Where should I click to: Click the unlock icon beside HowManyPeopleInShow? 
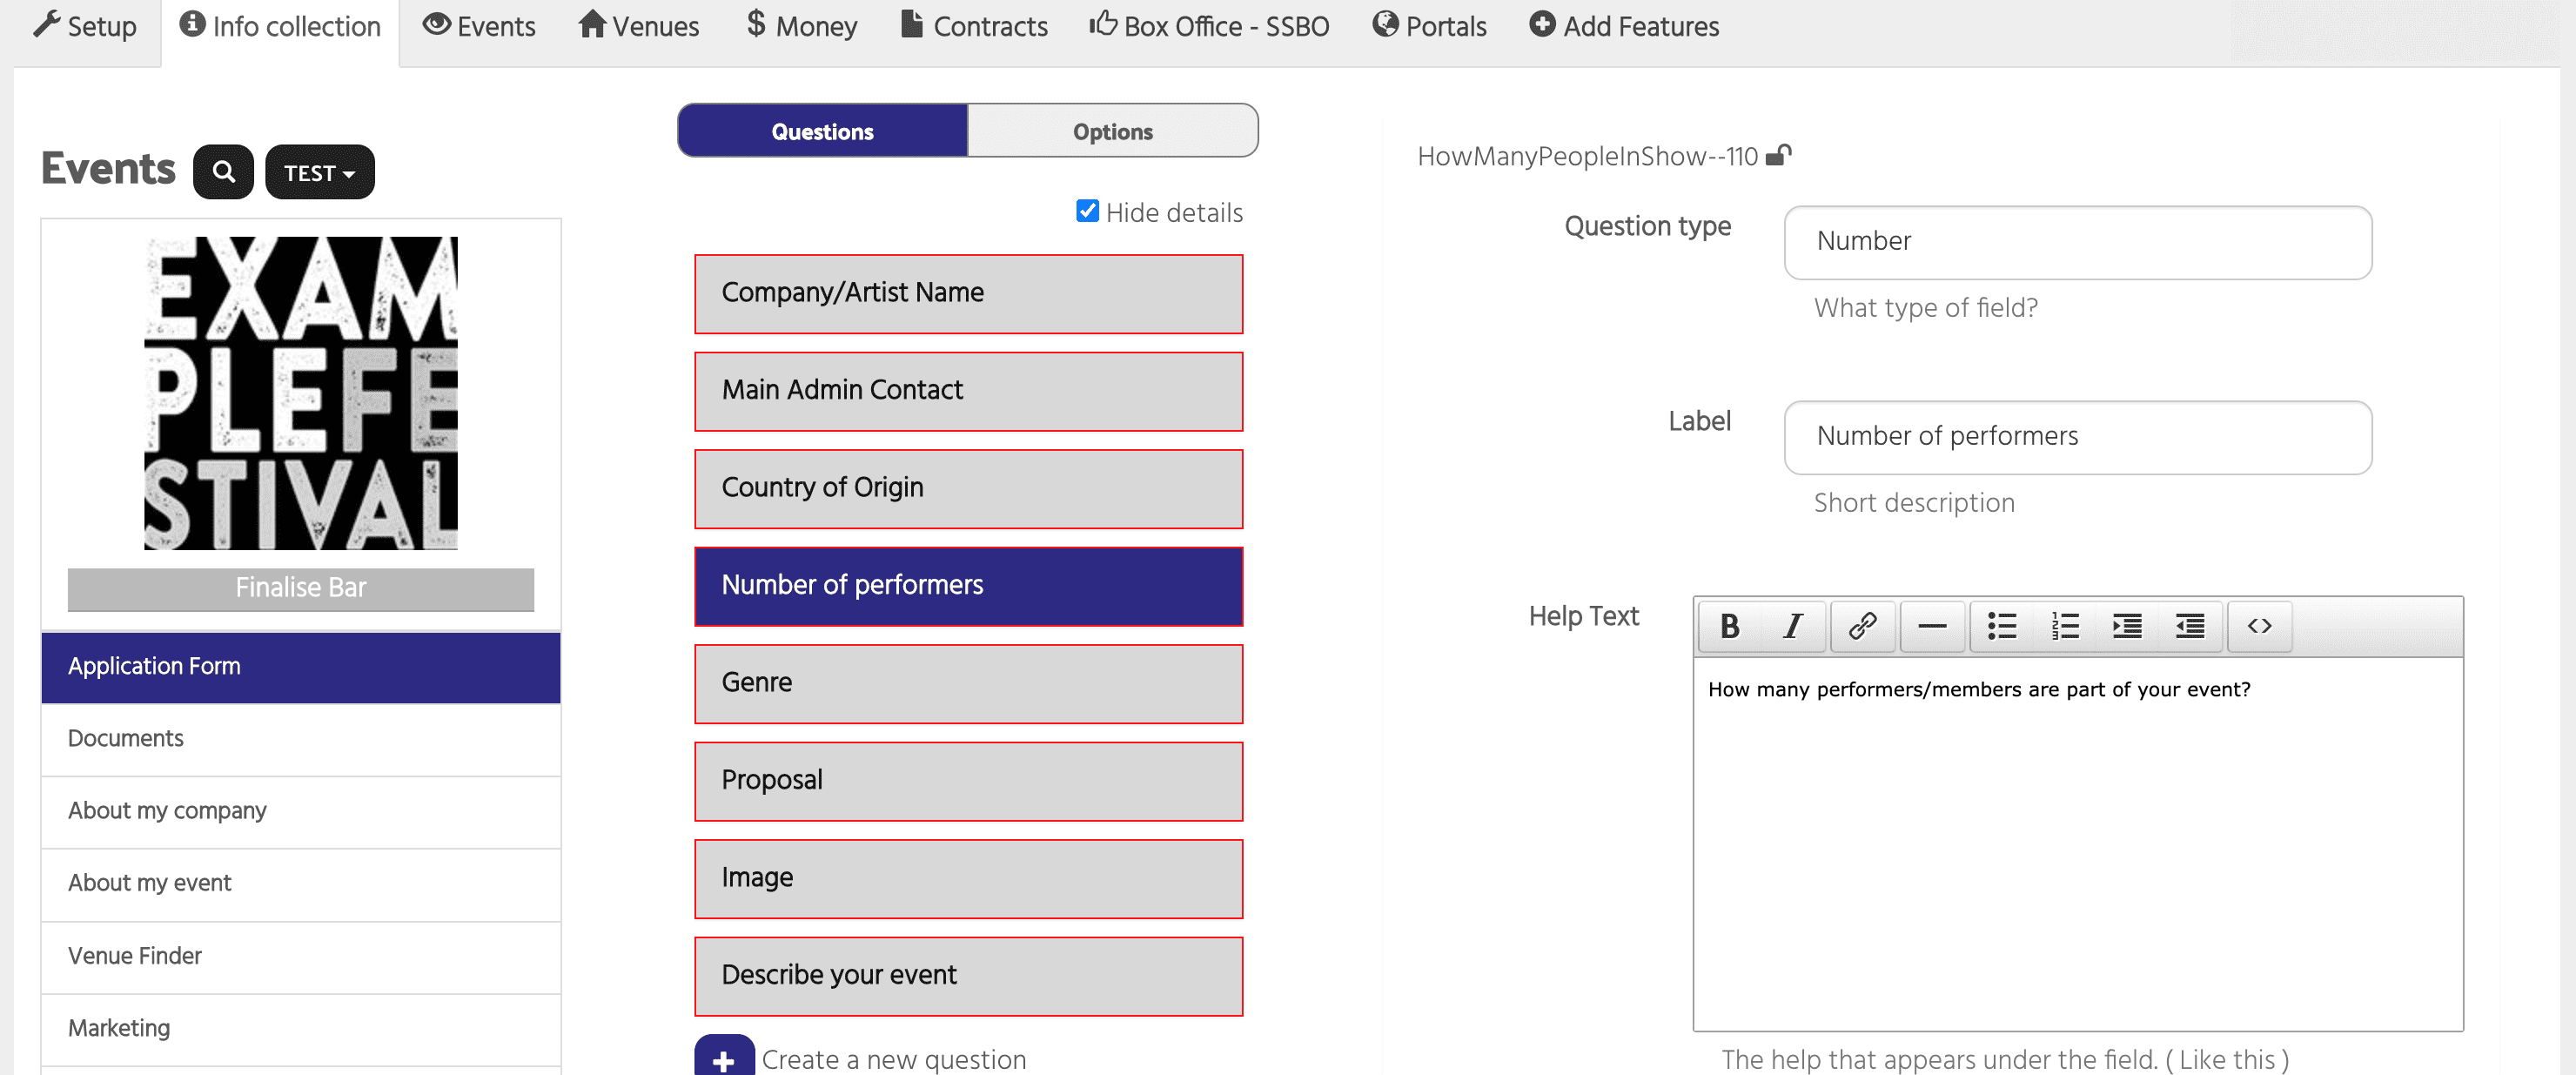1777,156
